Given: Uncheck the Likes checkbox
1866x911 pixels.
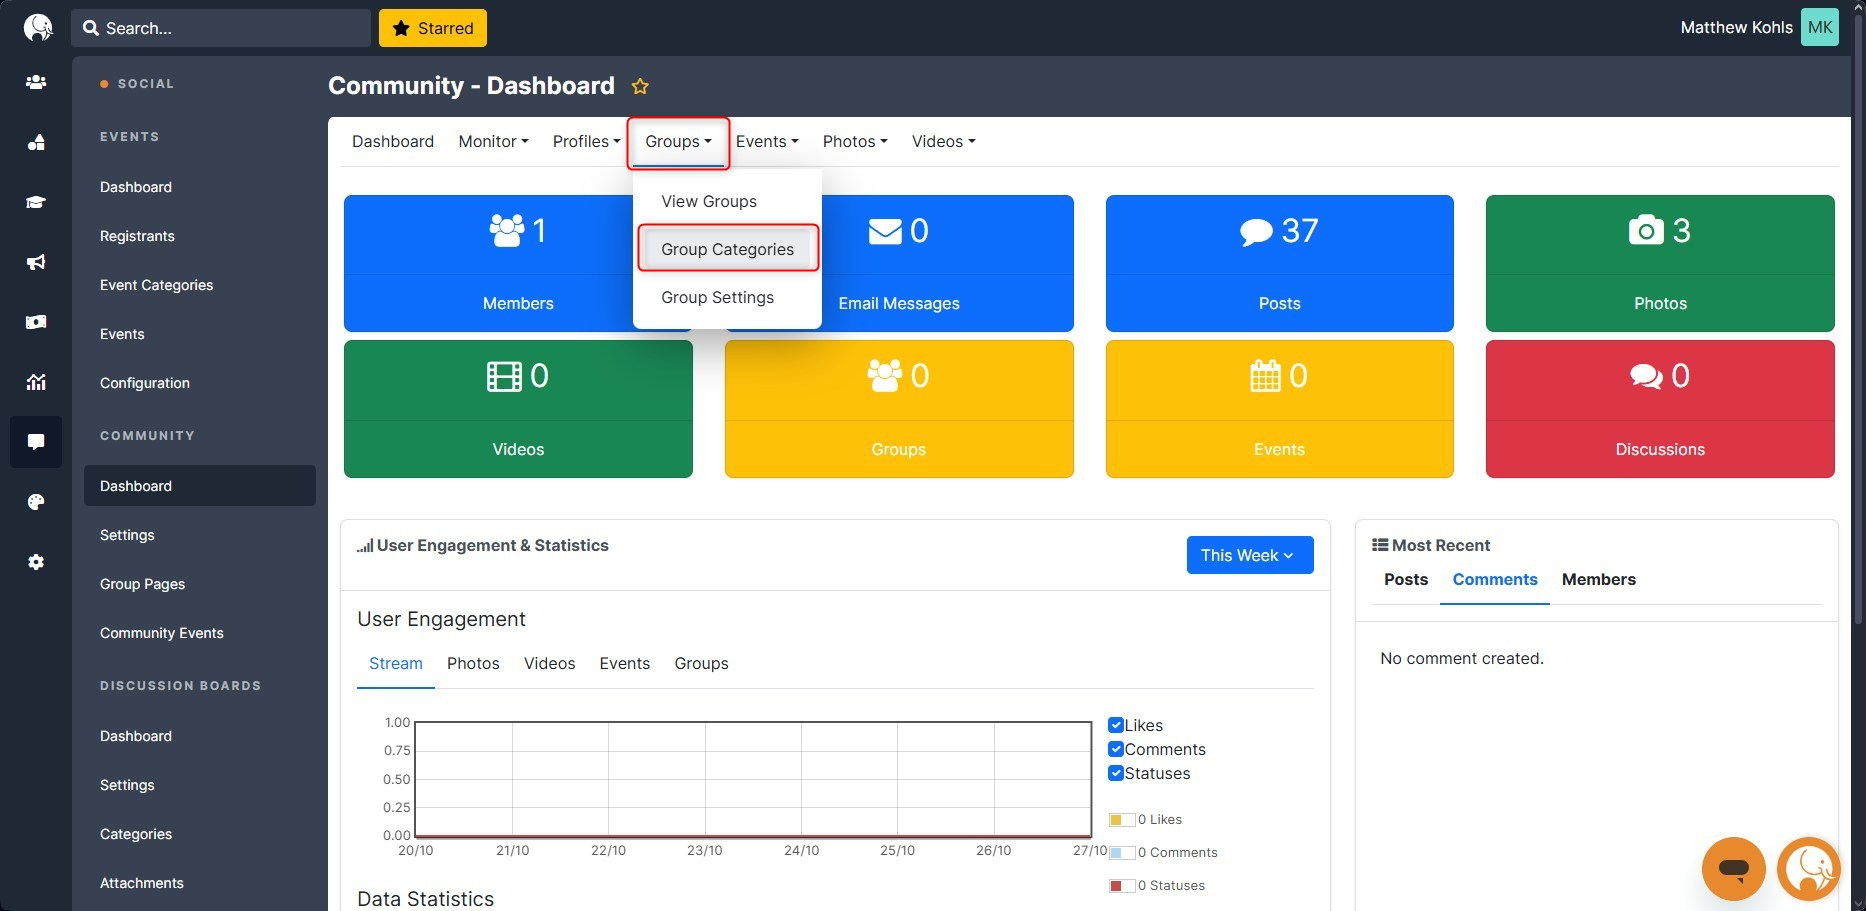Looking at the screenshot, I should tap(1116, 725).
